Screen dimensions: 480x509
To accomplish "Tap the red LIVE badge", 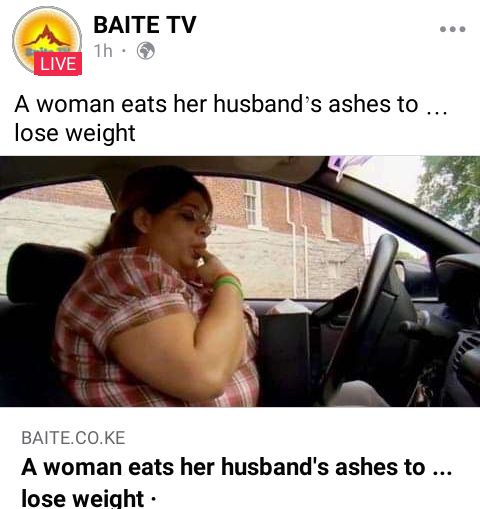I will tap(58, 63).
